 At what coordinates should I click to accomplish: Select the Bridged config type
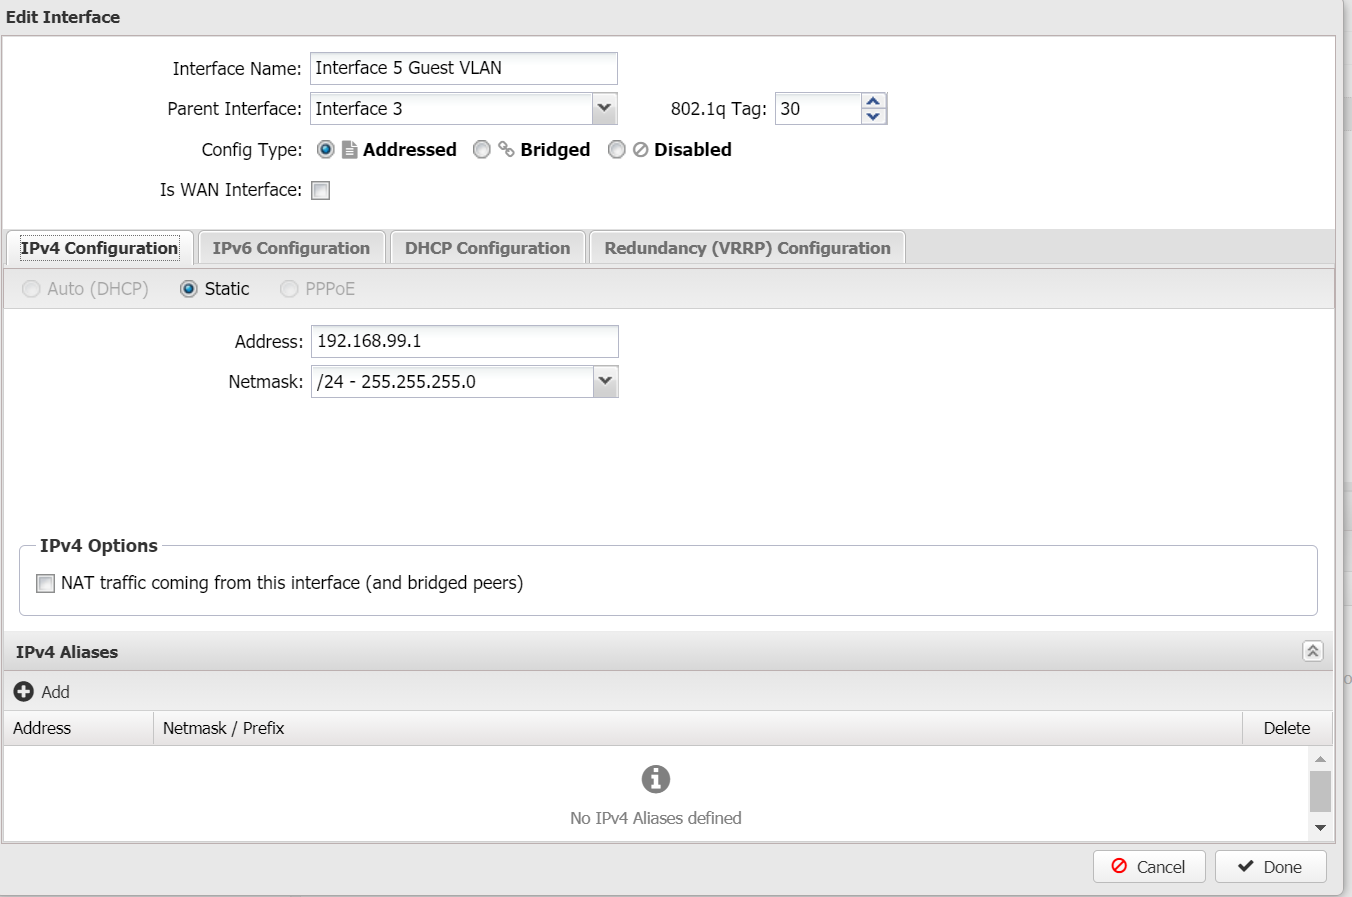pos(482,150)
